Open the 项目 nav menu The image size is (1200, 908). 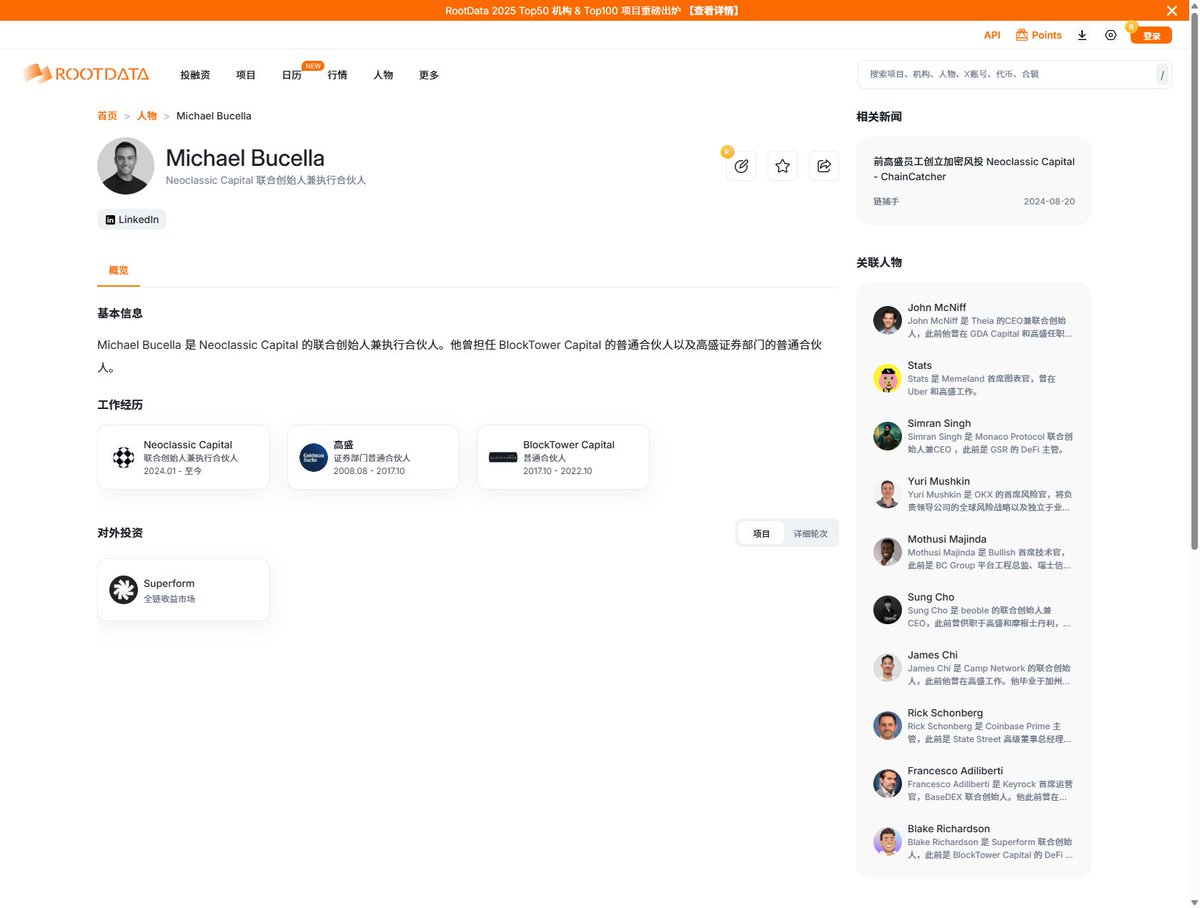(246, 75)
